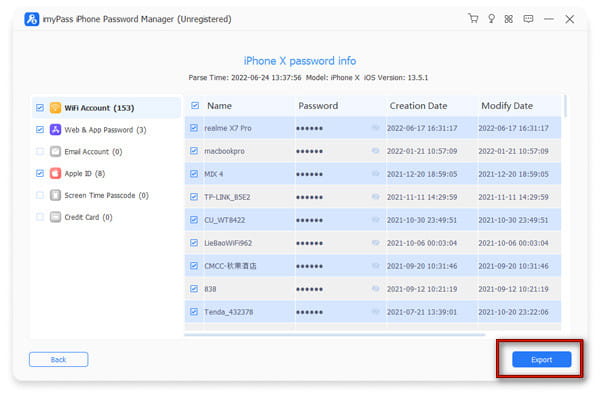Uncheck the WiFi Account category checkbox
The image size is (600, 393).
click(40, 108)
